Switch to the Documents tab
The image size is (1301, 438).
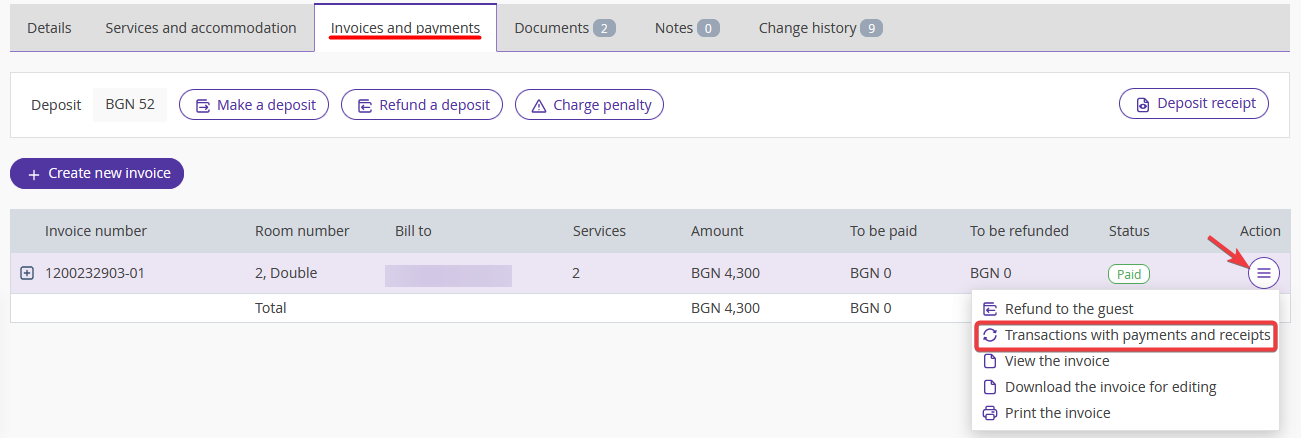564,28
